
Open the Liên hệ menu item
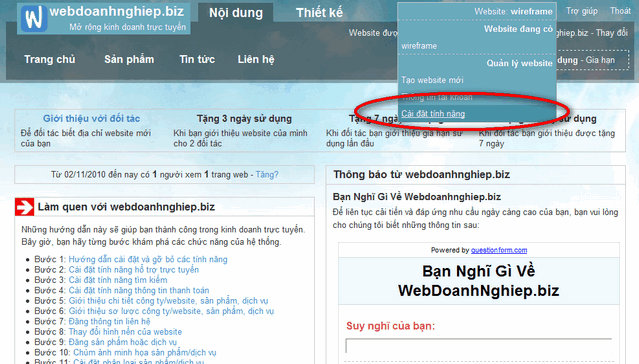256,60
